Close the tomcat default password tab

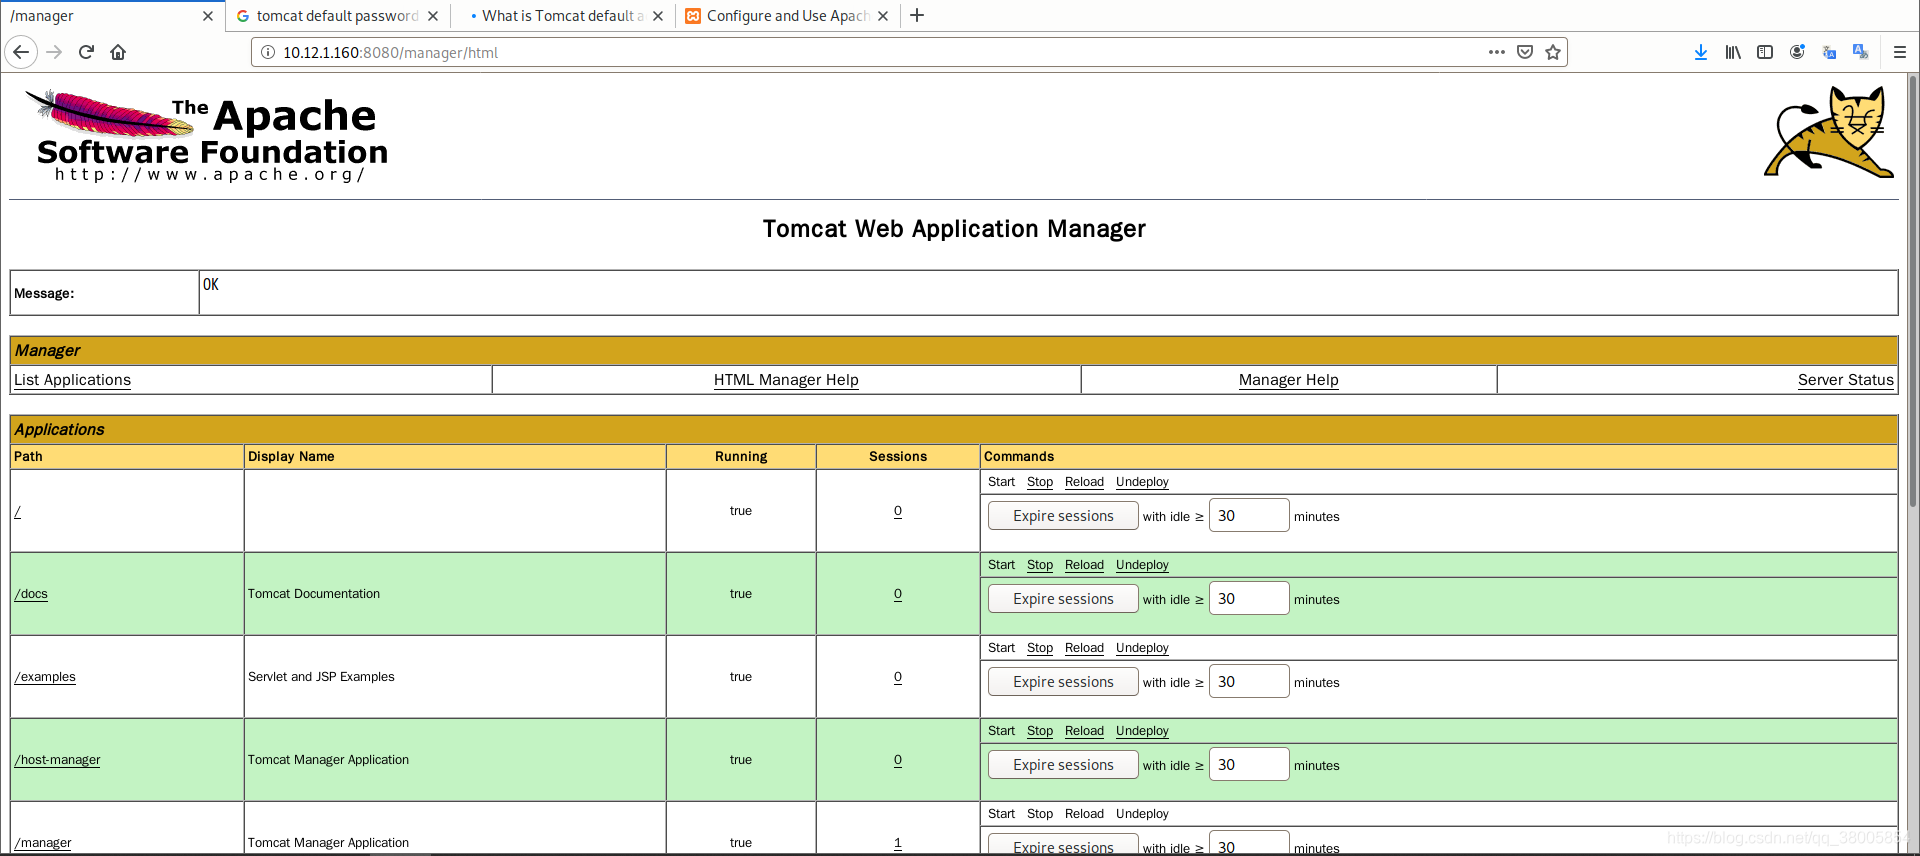[x=433, y=16]
